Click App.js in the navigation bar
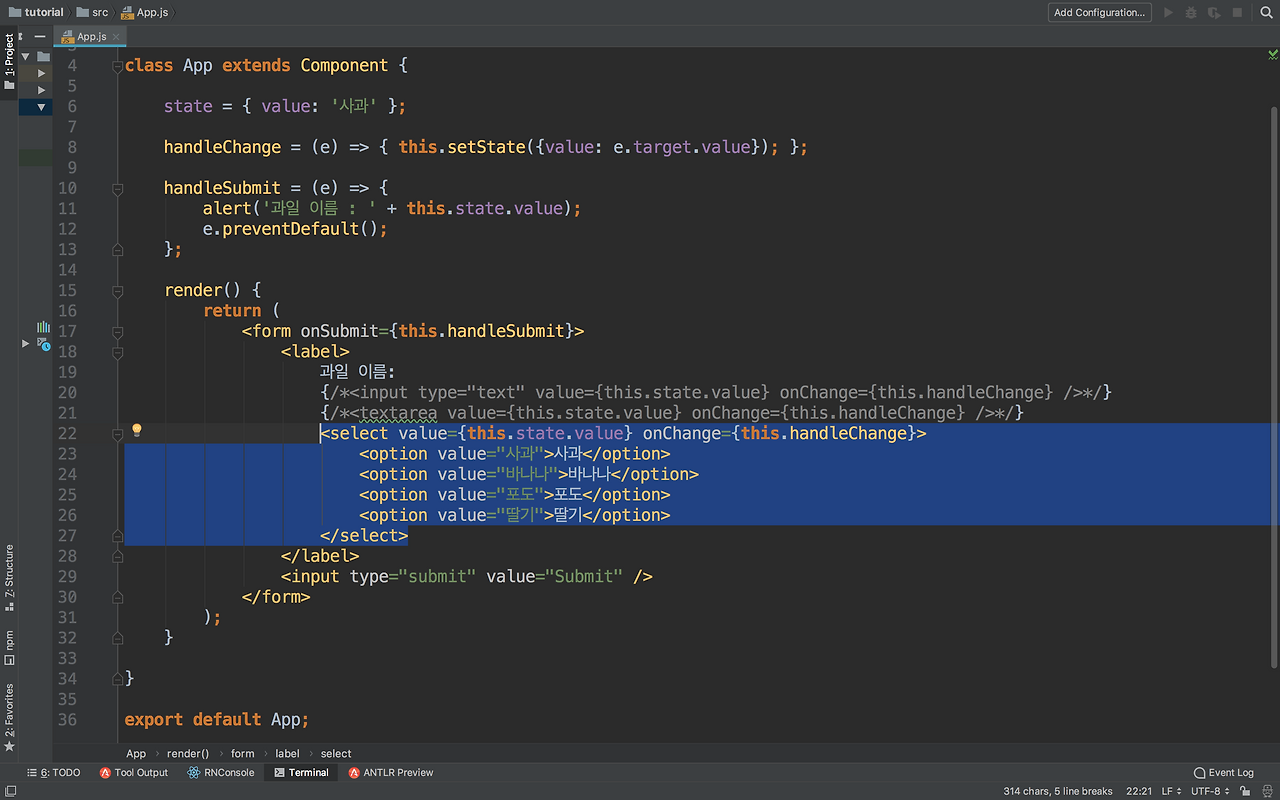The height and width of the screenshot is (800, 1280). point(145,13)
